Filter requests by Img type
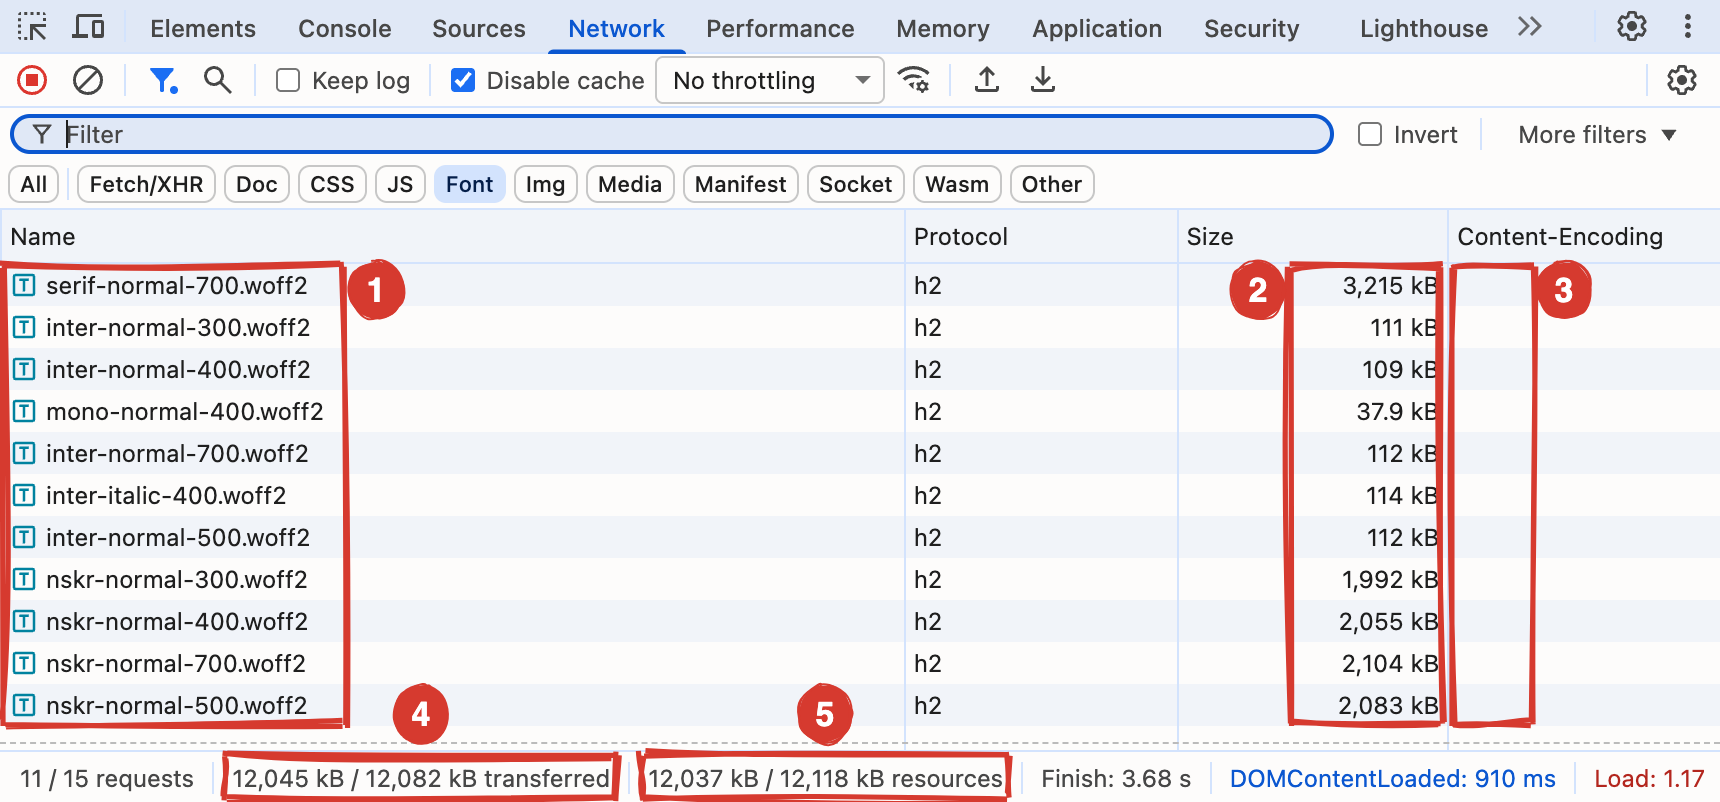Viewport: 1720px width, 802px height. click(545, 184)
